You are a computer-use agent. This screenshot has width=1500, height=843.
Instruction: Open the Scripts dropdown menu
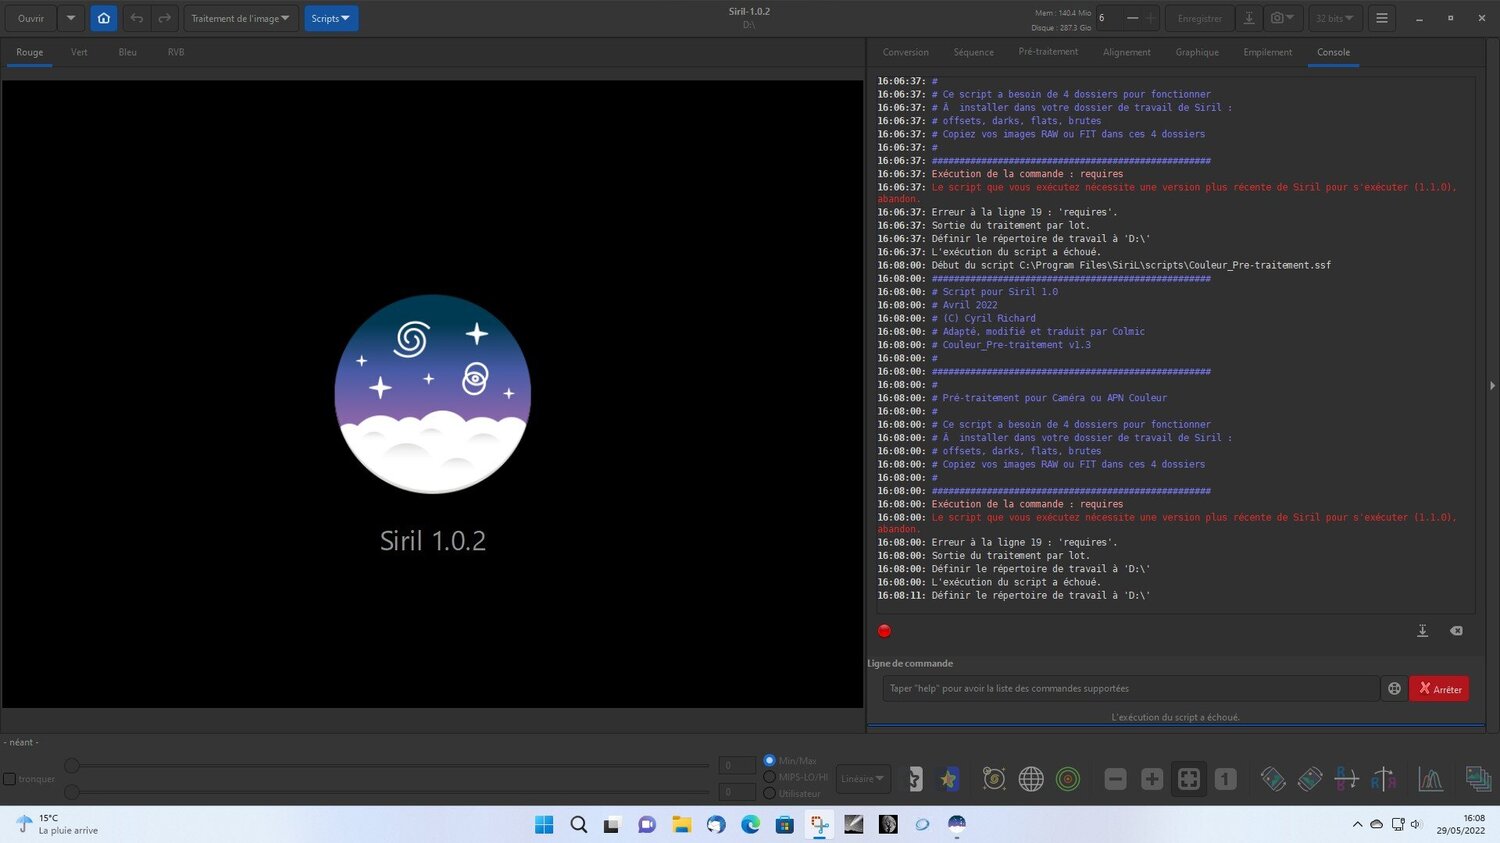(331, 18)
